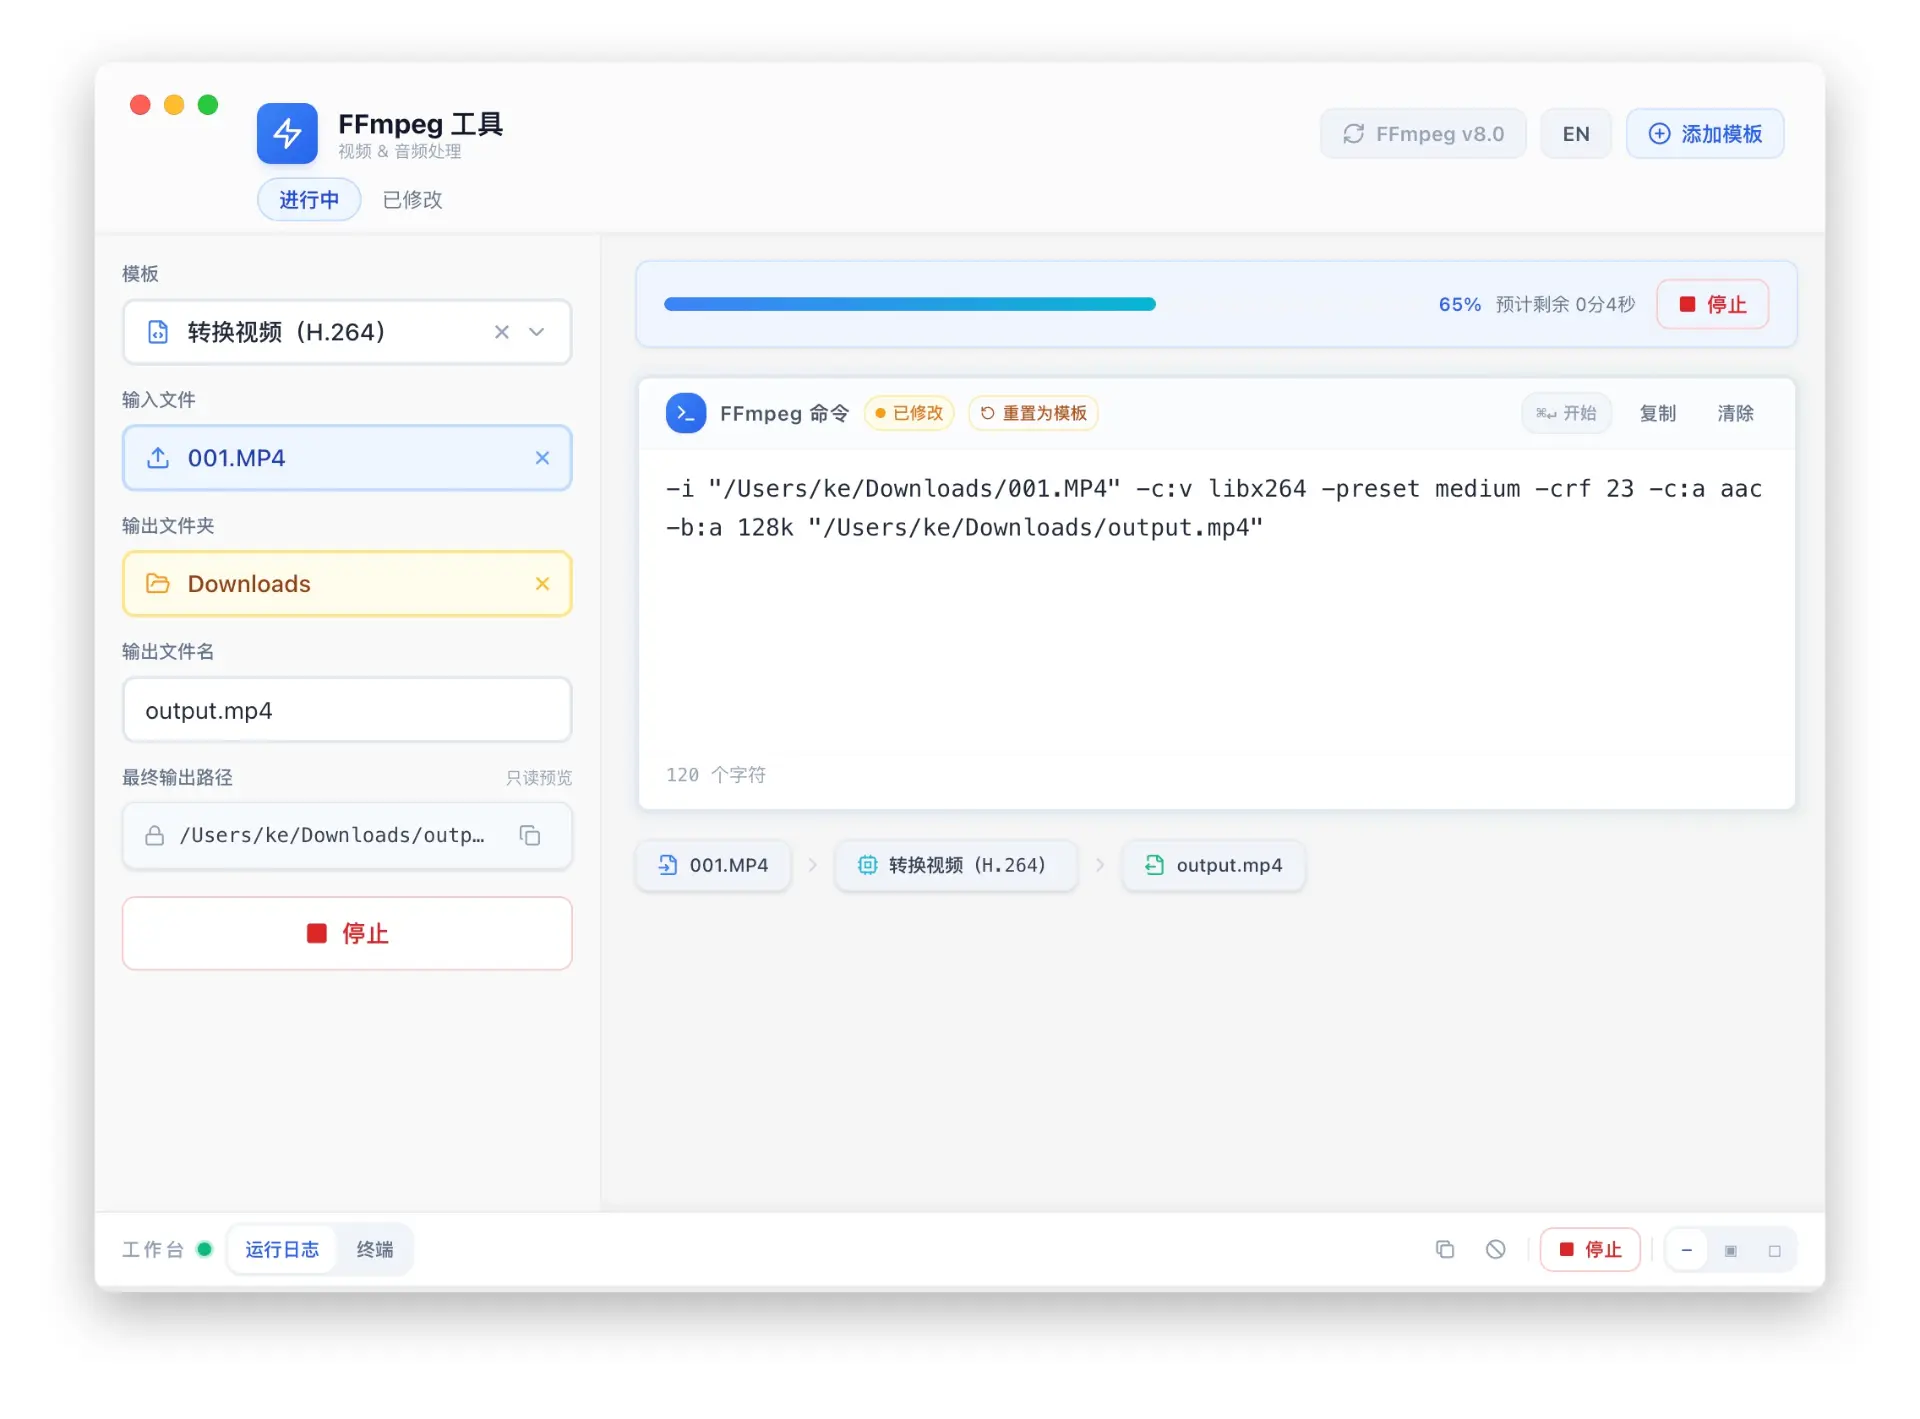Click the orange 已修改 badge on the command panel
1920x1419 pixels.
point(909,413)
